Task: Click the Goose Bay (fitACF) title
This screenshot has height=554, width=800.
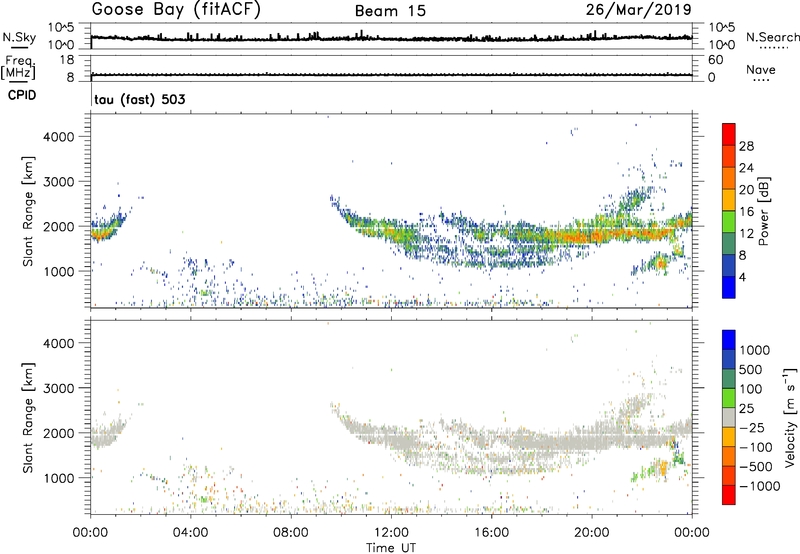Action: [x=176, y=9]
